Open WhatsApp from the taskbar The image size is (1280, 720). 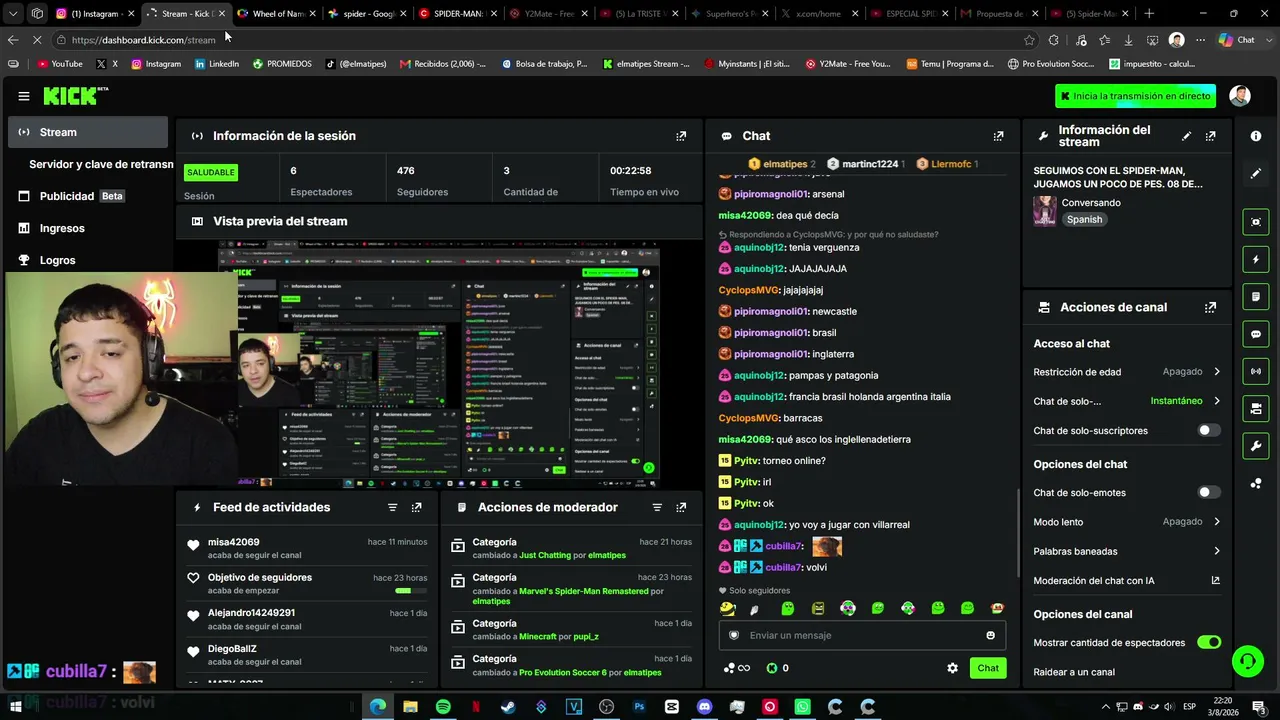click(x=802, y=707)
